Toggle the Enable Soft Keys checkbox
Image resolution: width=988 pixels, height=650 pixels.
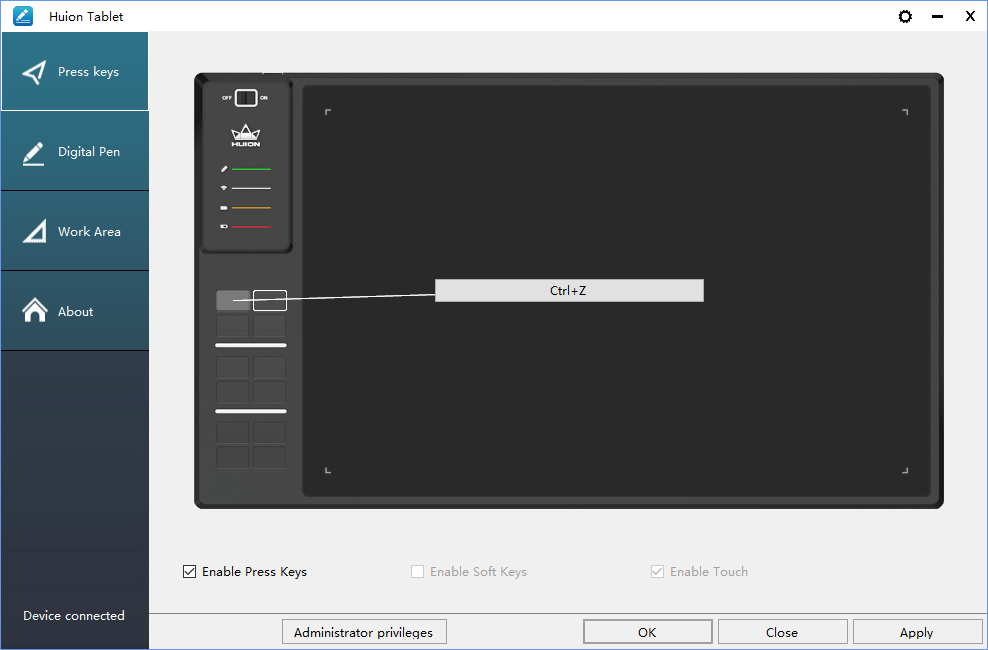(417, 571)
